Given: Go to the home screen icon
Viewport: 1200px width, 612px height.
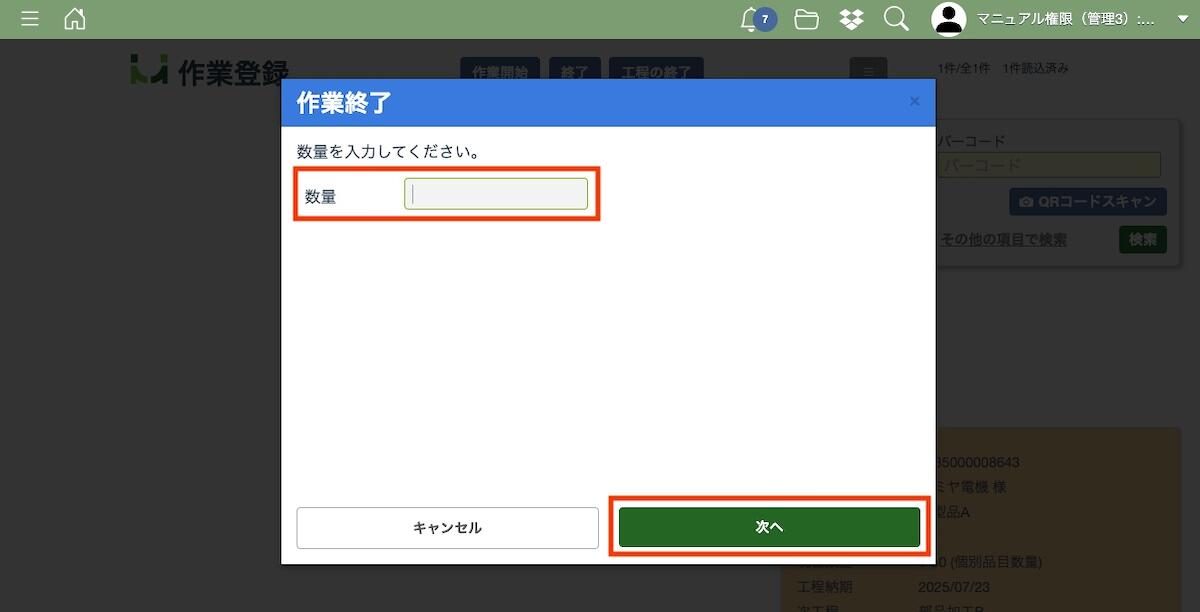Looking at the screenshot, I should (x=75, y=19).
